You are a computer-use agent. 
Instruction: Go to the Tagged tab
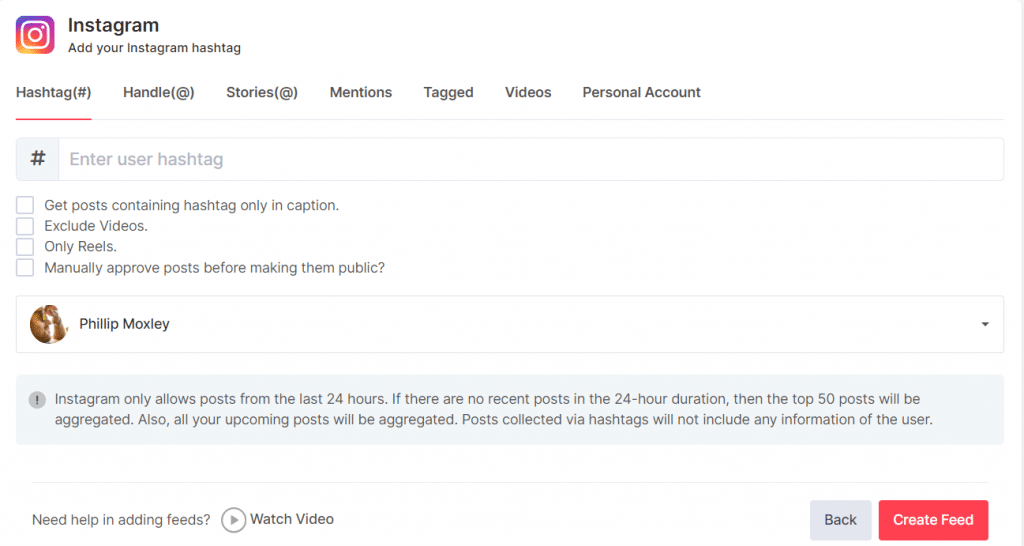[x=448, y=92]
